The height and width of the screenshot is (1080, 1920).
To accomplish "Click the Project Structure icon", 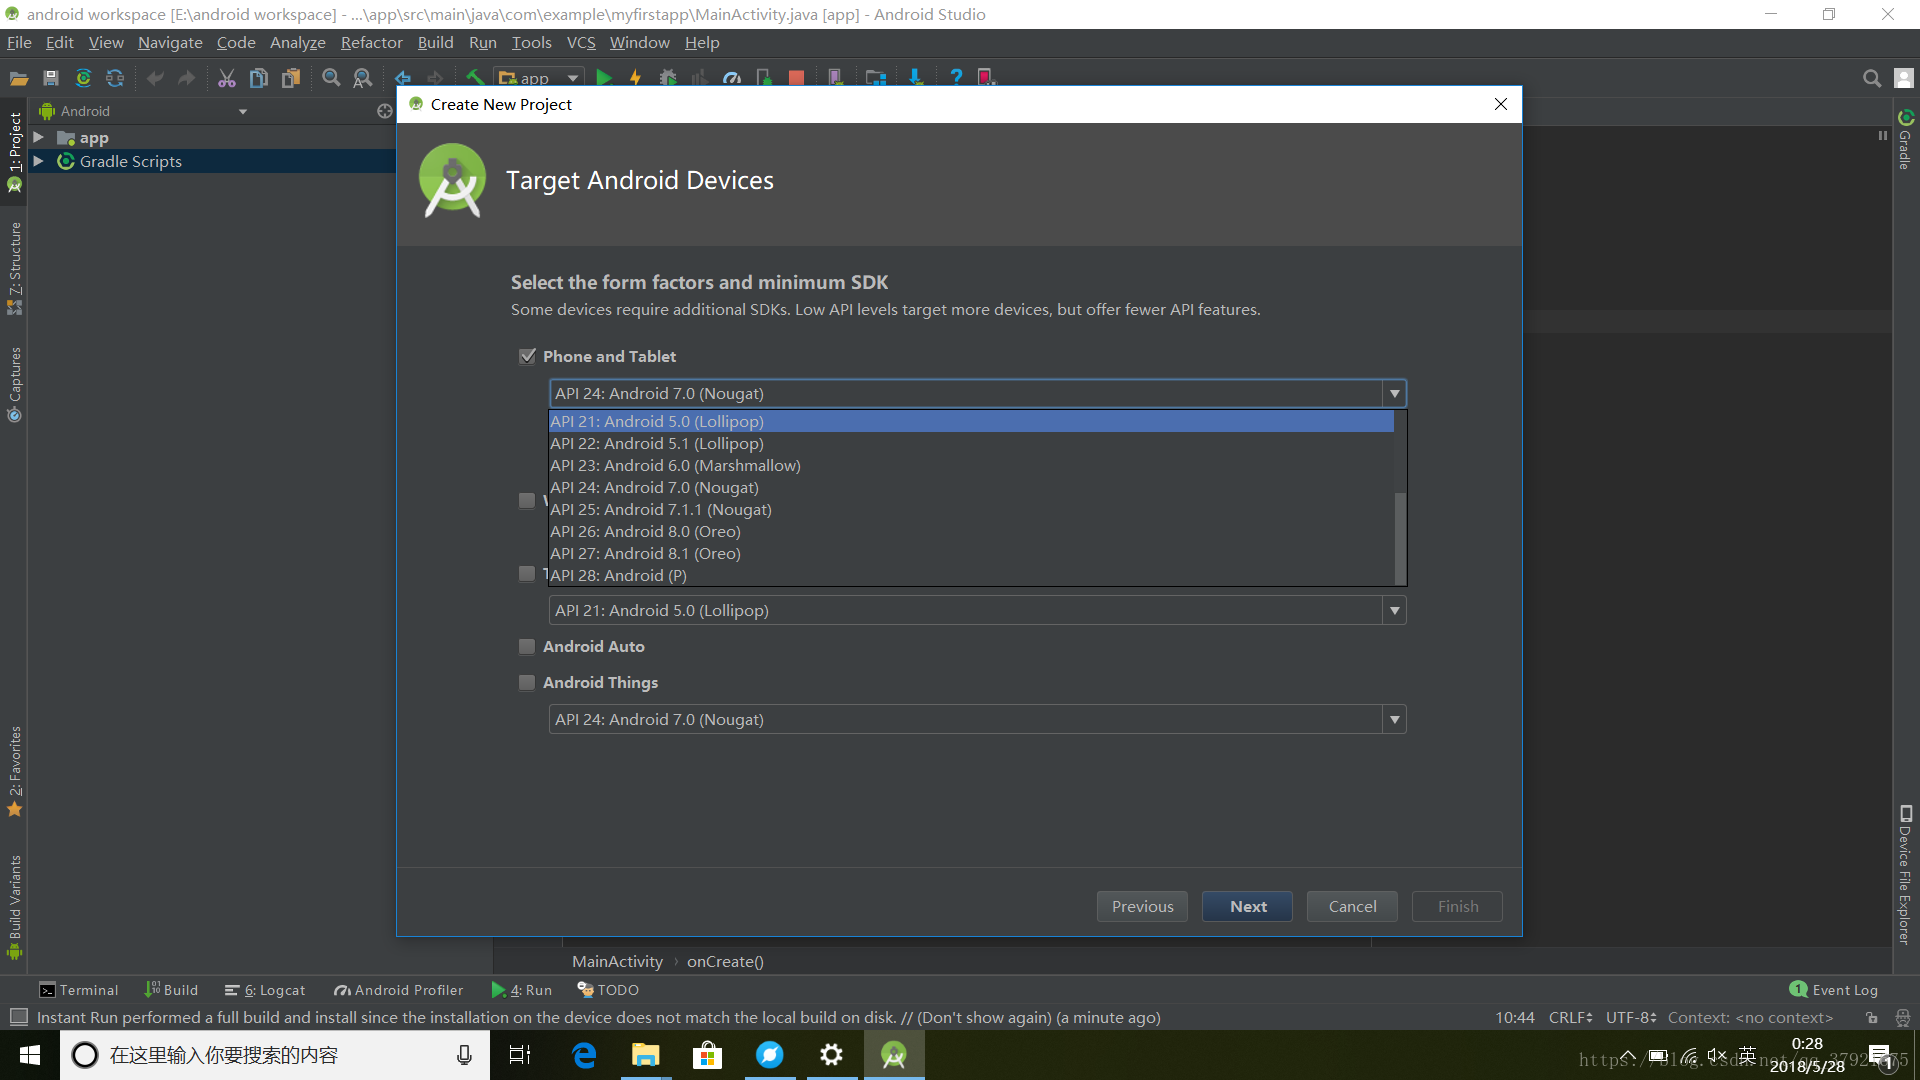I will 876,78.
